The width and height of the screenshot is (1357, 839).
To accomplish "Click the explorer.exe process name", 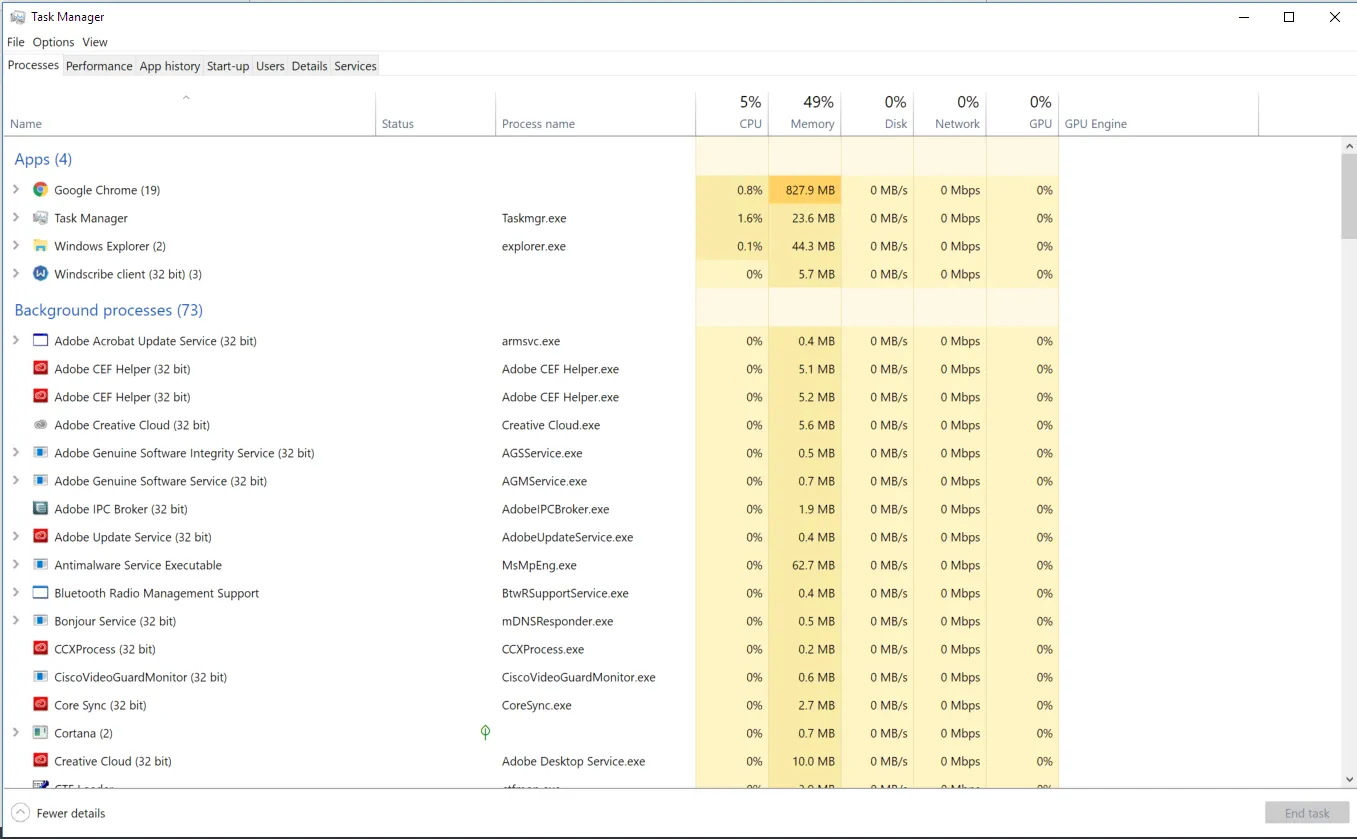I will coord(534,246).
